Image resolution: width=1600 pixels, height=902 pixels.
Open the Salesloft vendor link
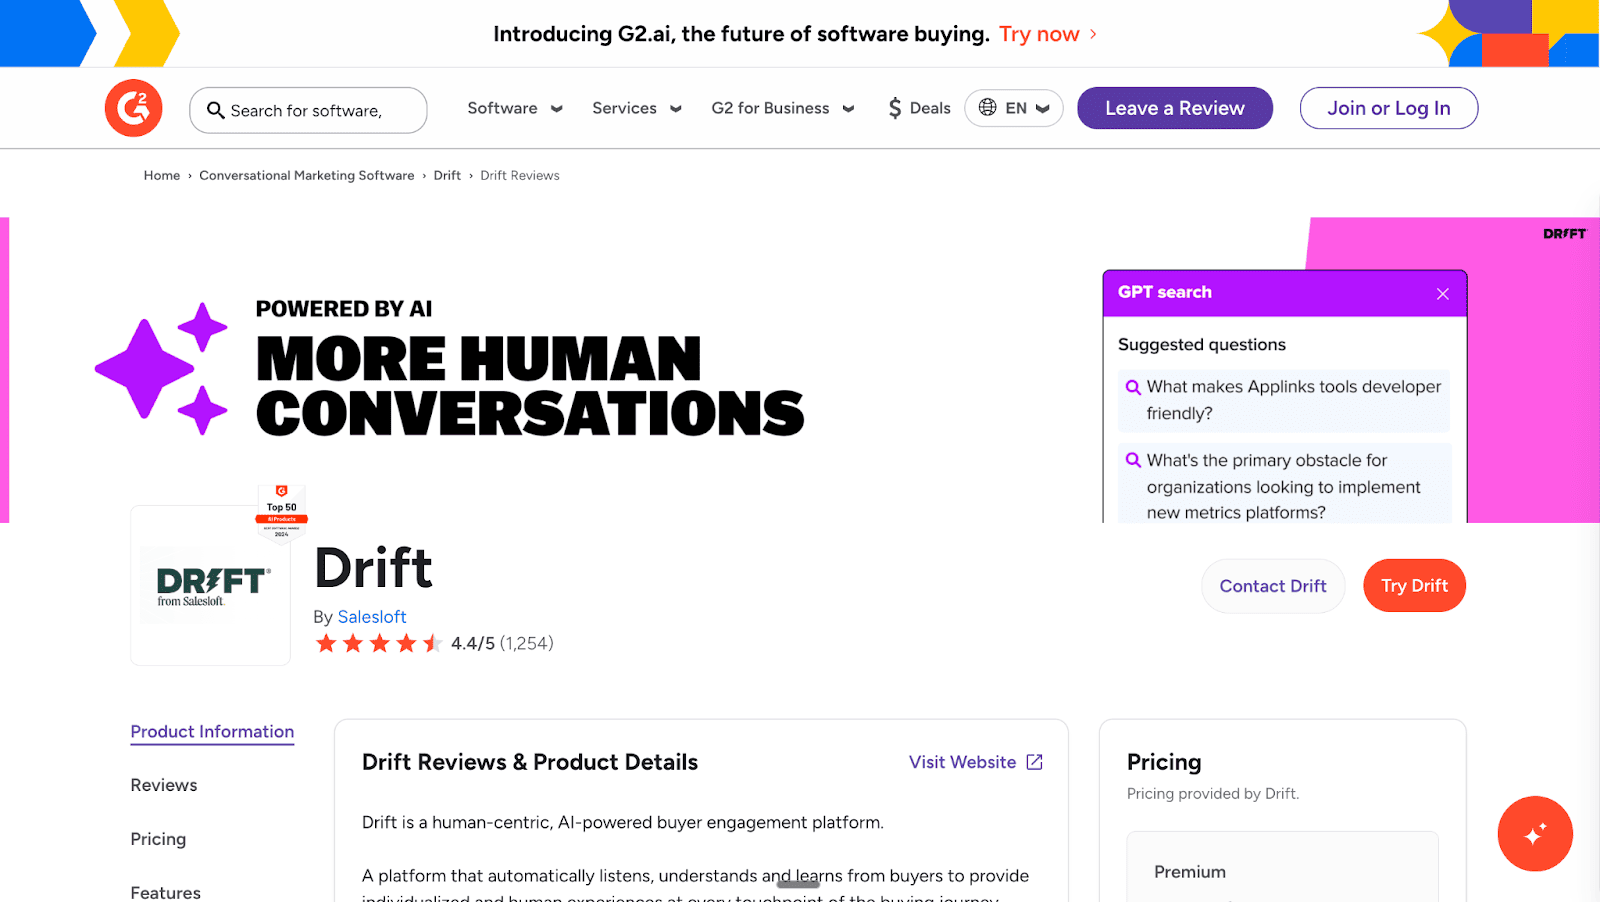(372, 616)
